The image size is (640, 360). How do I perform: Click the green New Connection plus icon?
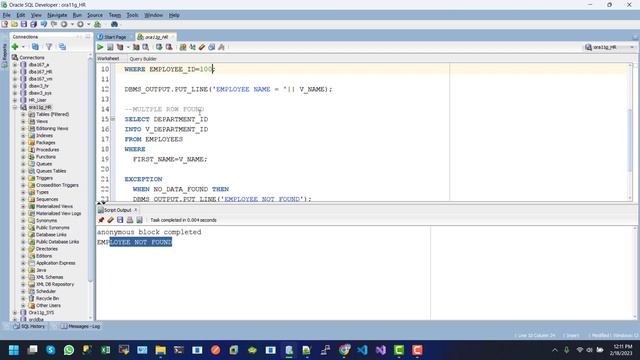point(15,47)
